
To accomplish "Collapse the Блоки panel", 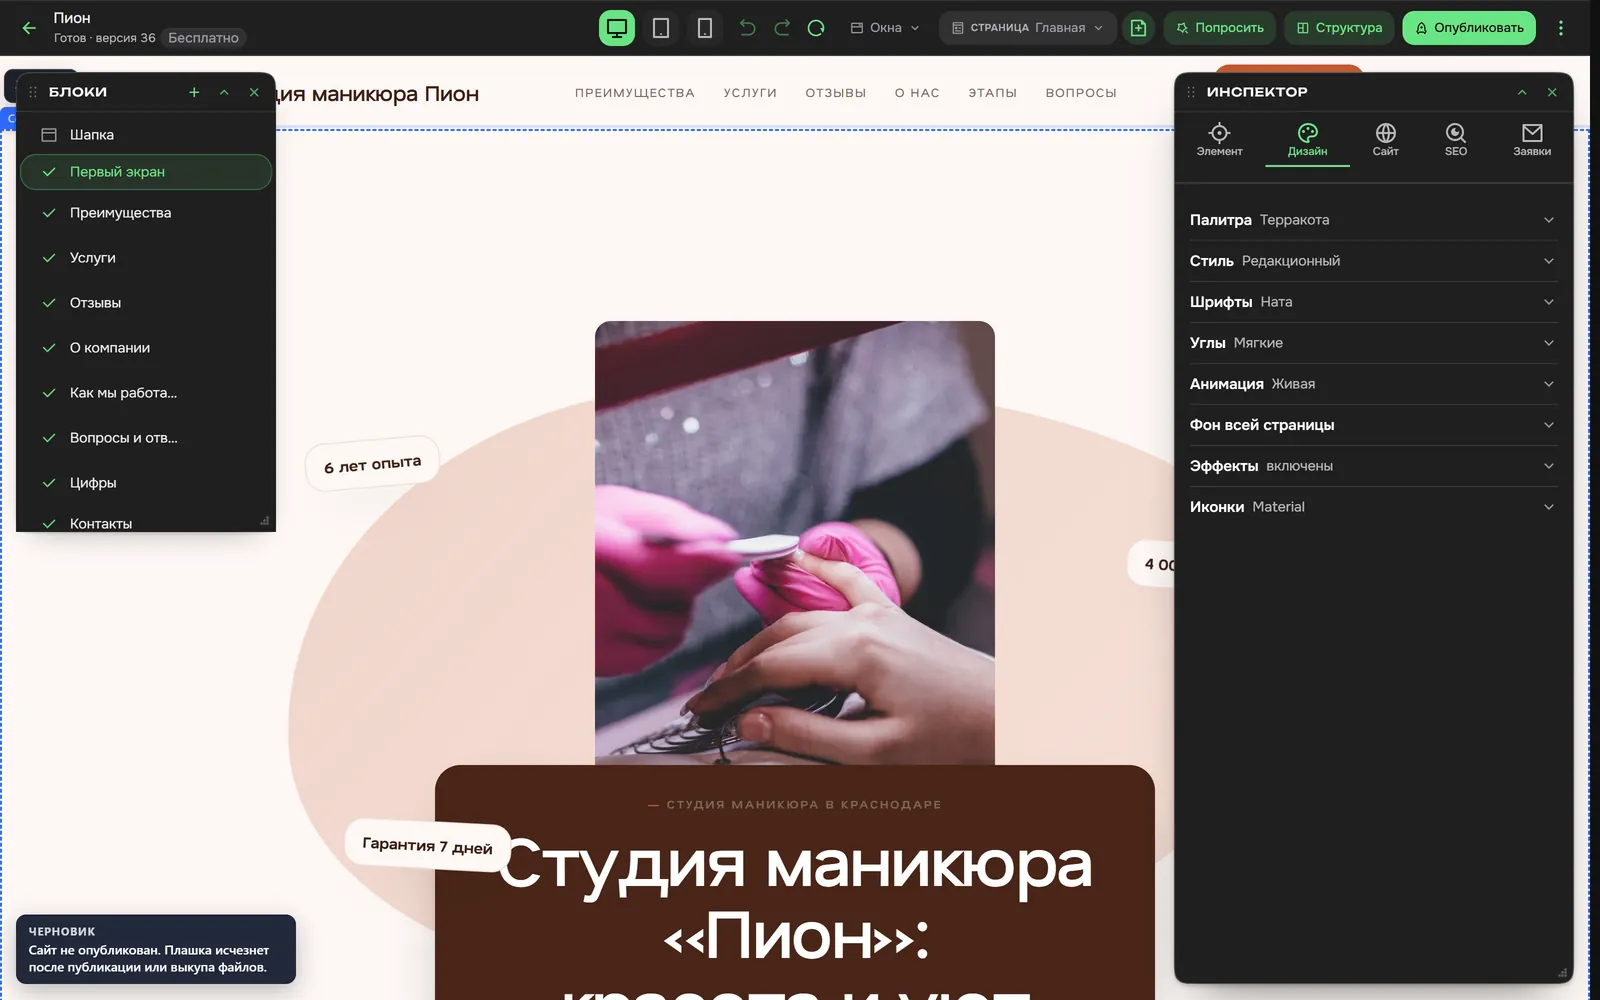I will point(224,92).
